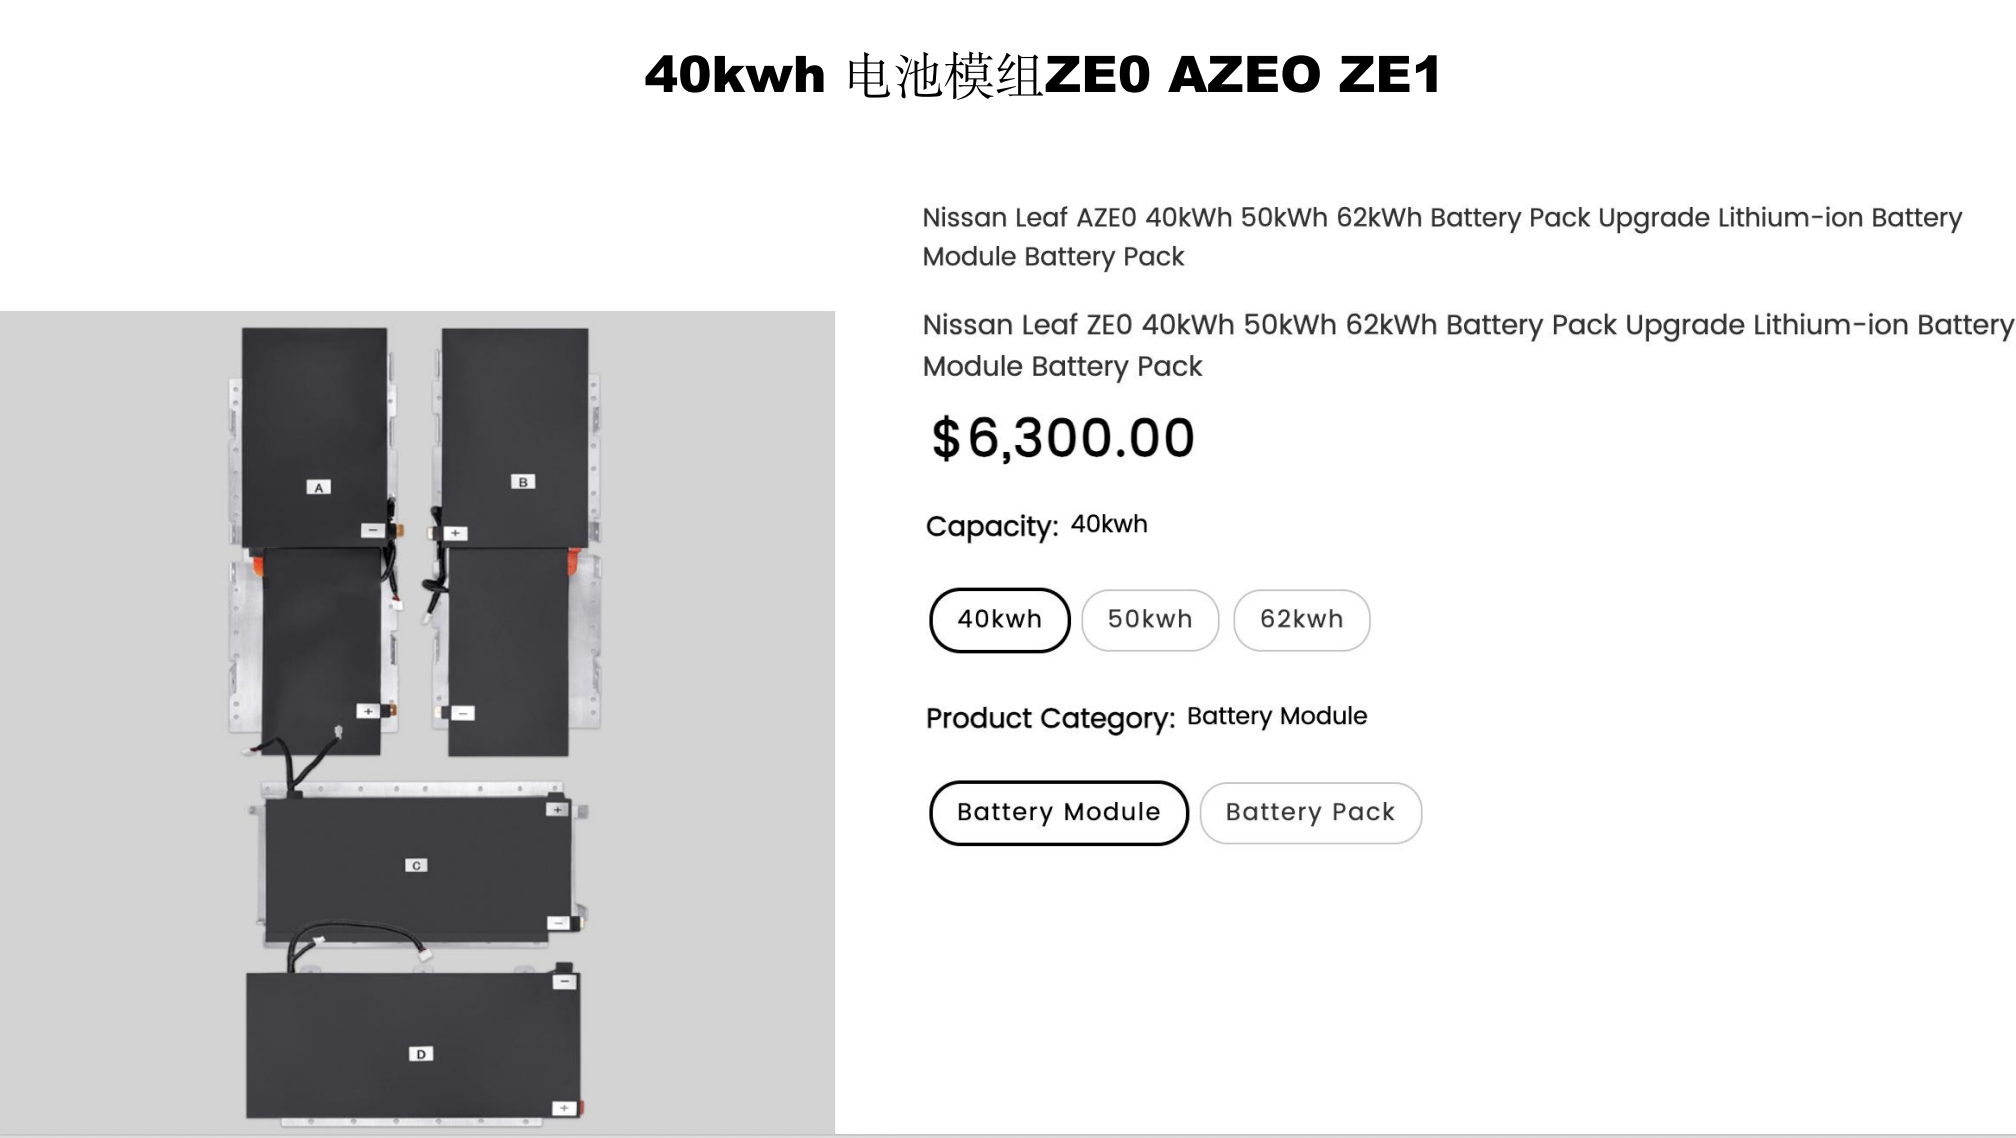The image size is (2016, 1138).
Task: Click the $6,300.00 price text
Action: click(1063, 438)
